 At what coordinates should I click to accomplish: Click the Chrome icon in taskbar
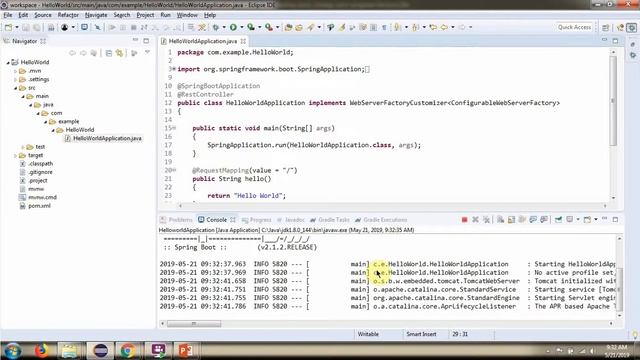(128, 350)
